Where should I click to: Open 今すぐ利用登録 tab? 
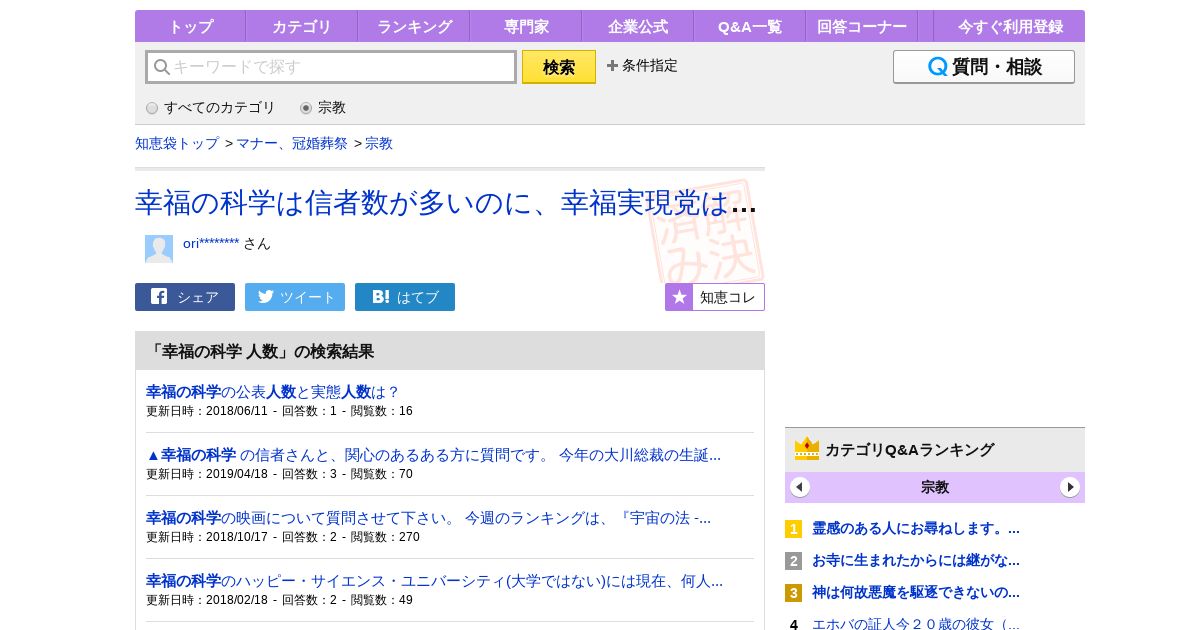click(x=1010, y=26)
